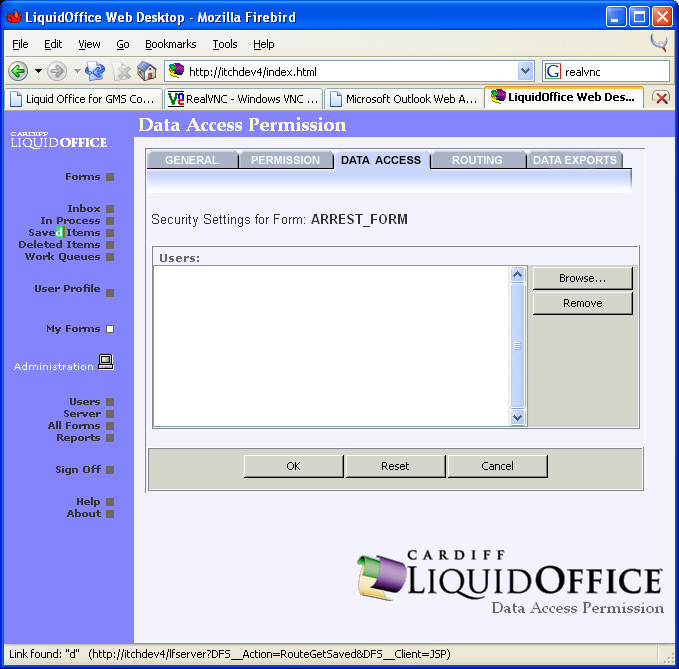
Task: Click the browser Back arrow button
Action: 18,71
